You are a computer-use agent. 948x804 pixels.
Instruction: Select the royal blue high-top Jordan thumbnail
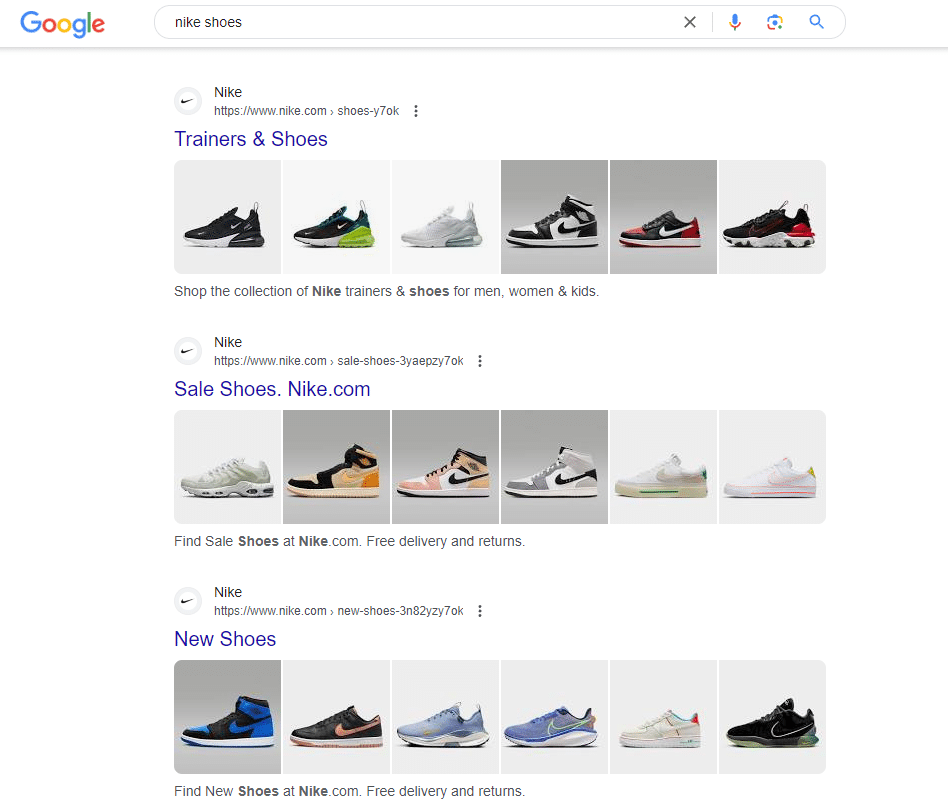click(x=227, y=717)
